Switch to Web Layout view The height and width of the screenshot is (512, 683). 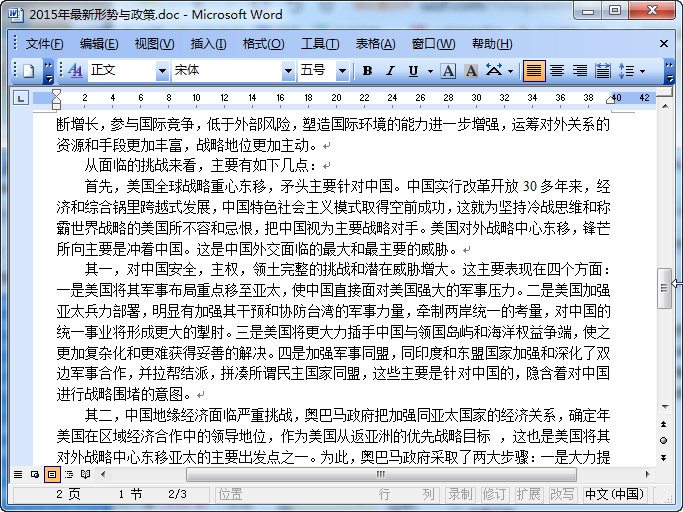35,474
